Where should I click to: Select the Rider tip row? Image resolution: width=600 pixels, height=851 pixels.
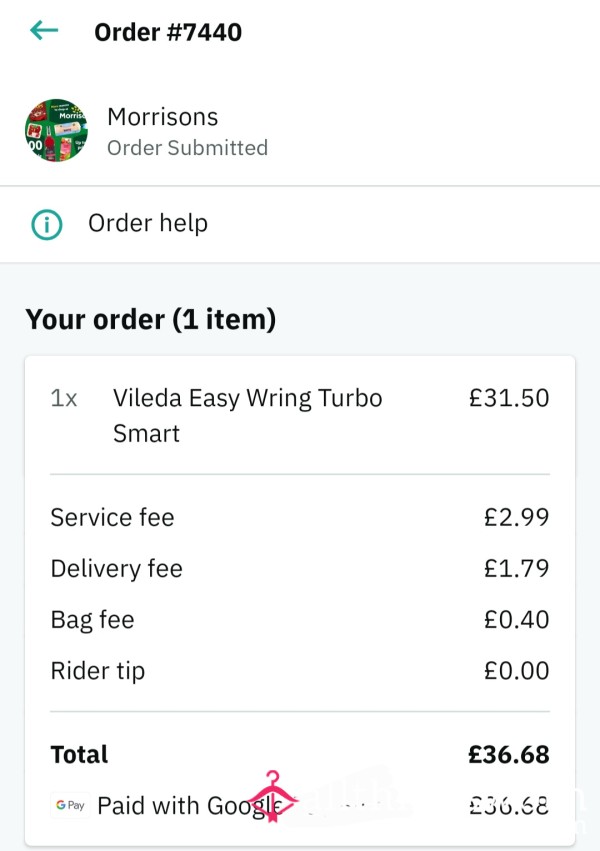[300, 671]
